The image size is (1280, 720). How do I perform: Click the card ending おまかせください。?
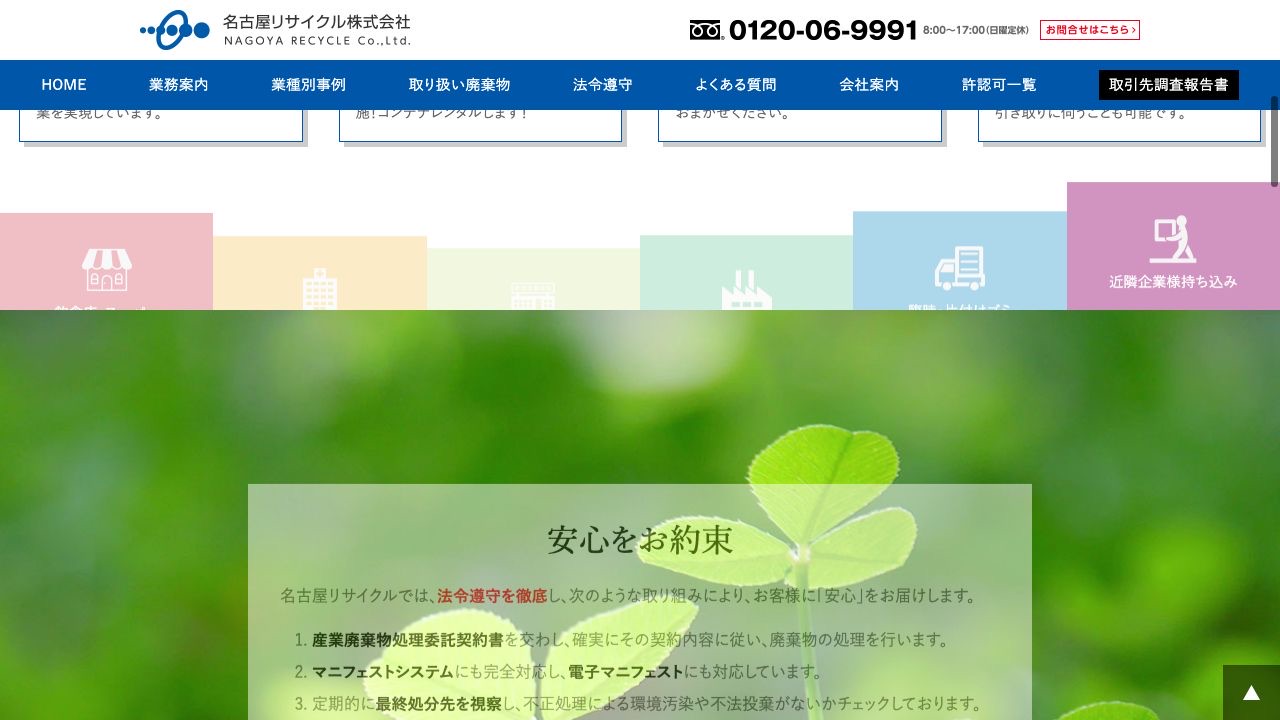point(800,125)
